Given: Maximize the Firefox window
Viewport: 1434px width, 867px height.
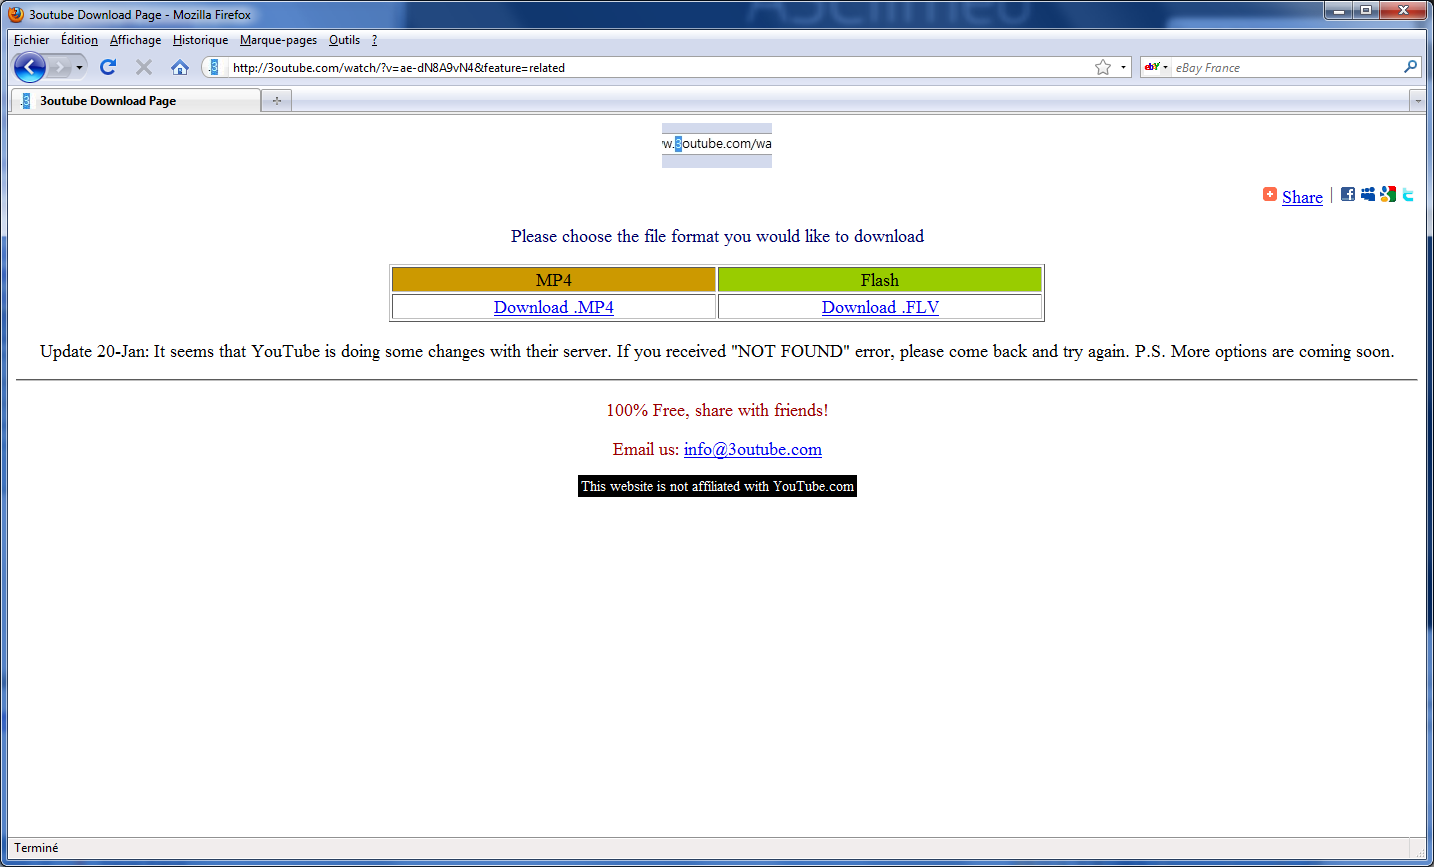Looking at the screenshot, I should point(1366,10).
